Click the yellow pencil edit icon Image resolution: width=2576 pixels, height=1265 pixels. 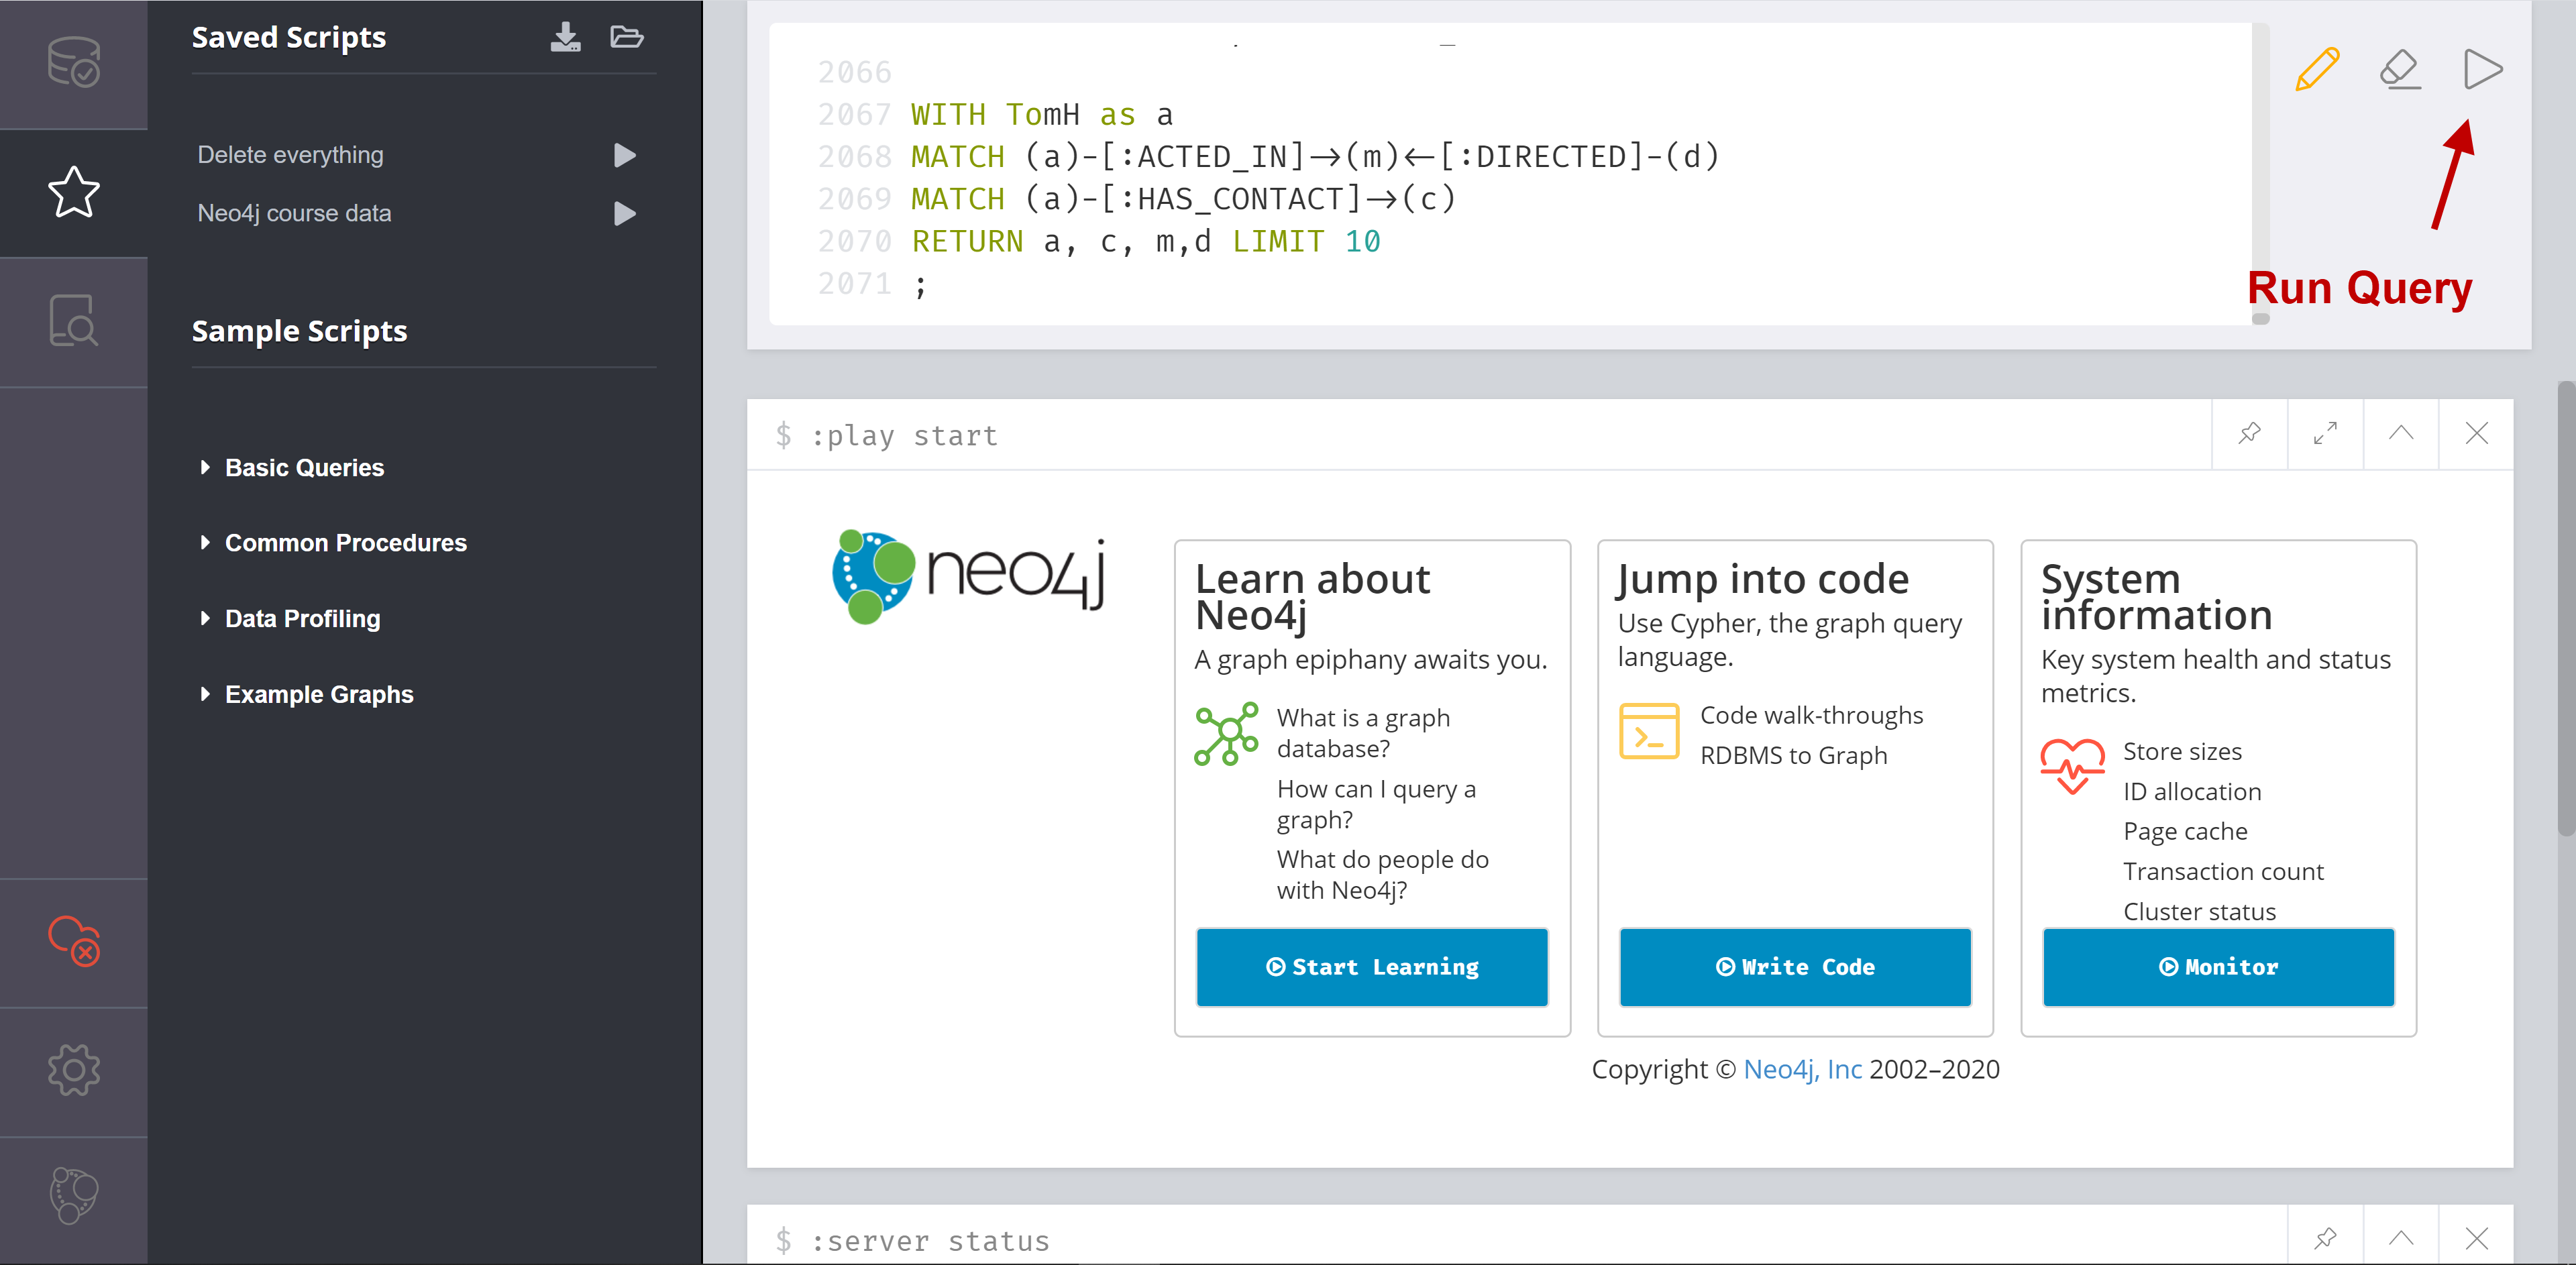point(2317,69)
